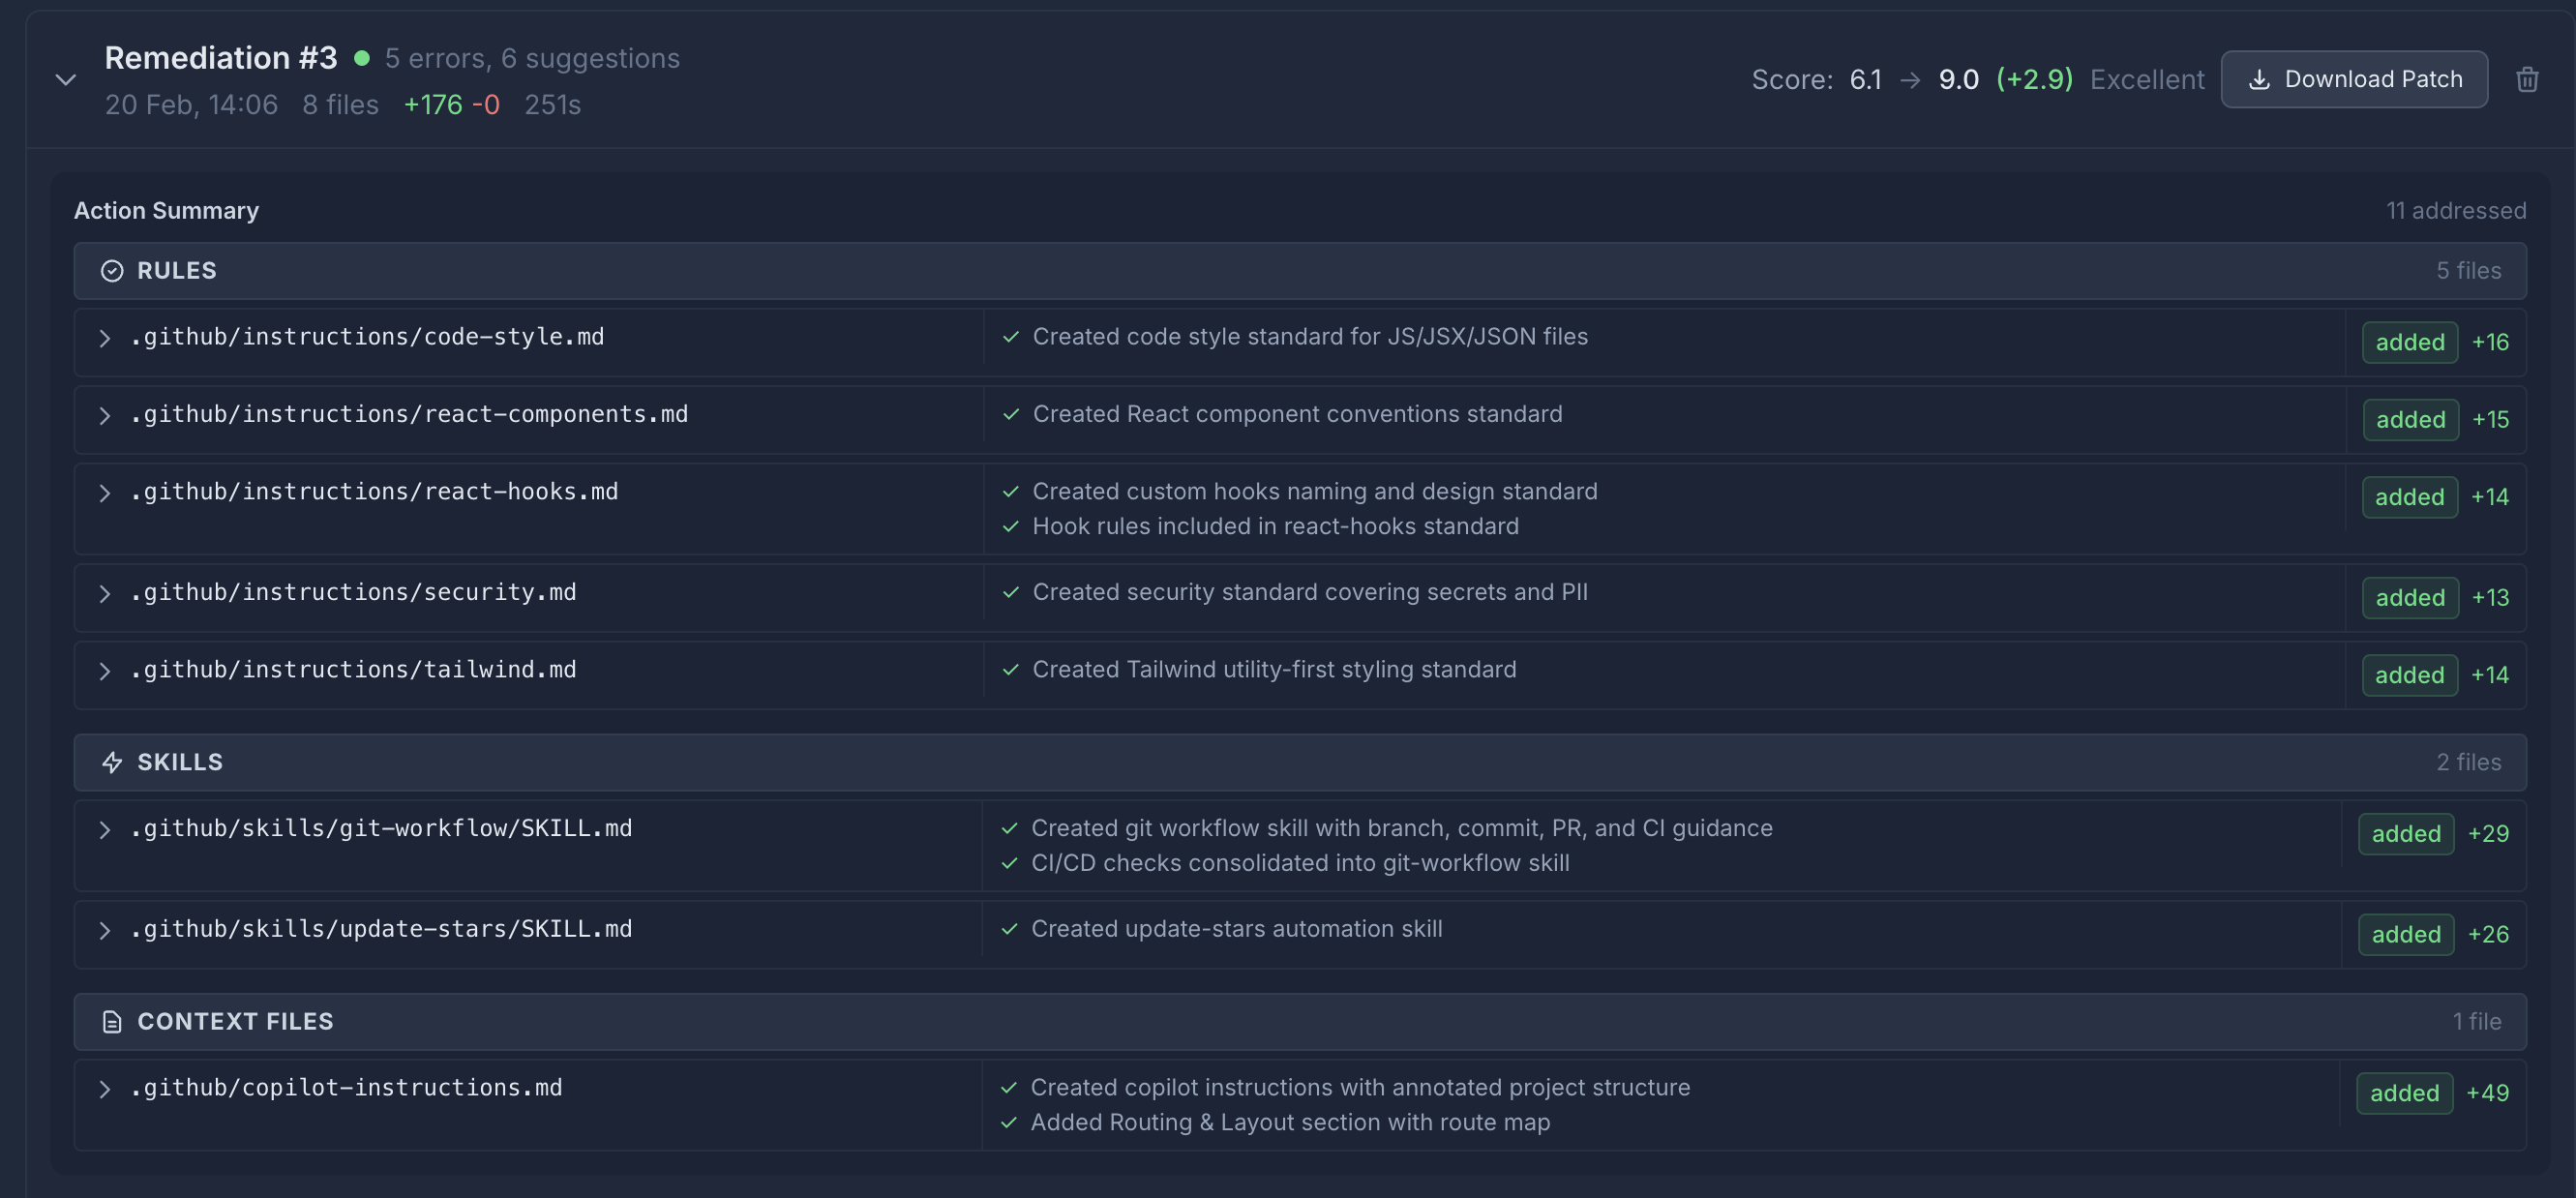
Task: Expand the git-workflow SKILL.md row
Action: [105, 829]
